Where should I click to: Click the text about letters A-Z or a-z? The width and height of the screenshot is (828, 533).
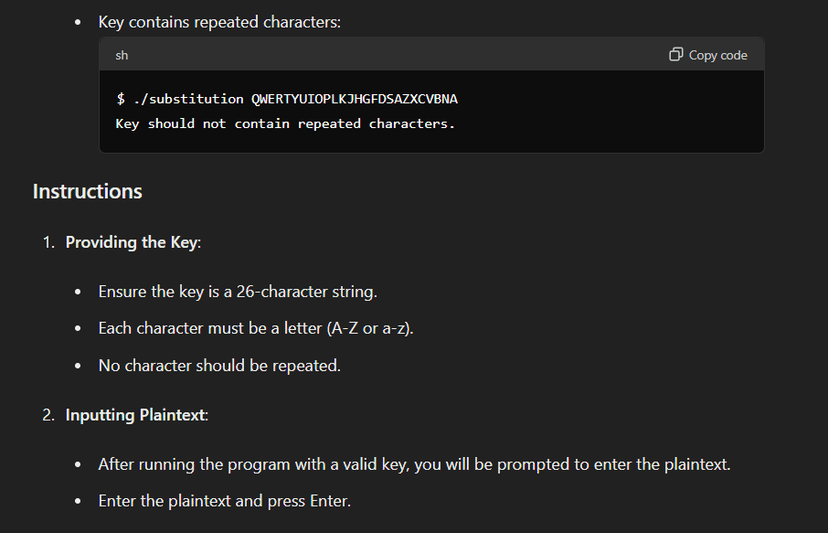tap(256, 328)
